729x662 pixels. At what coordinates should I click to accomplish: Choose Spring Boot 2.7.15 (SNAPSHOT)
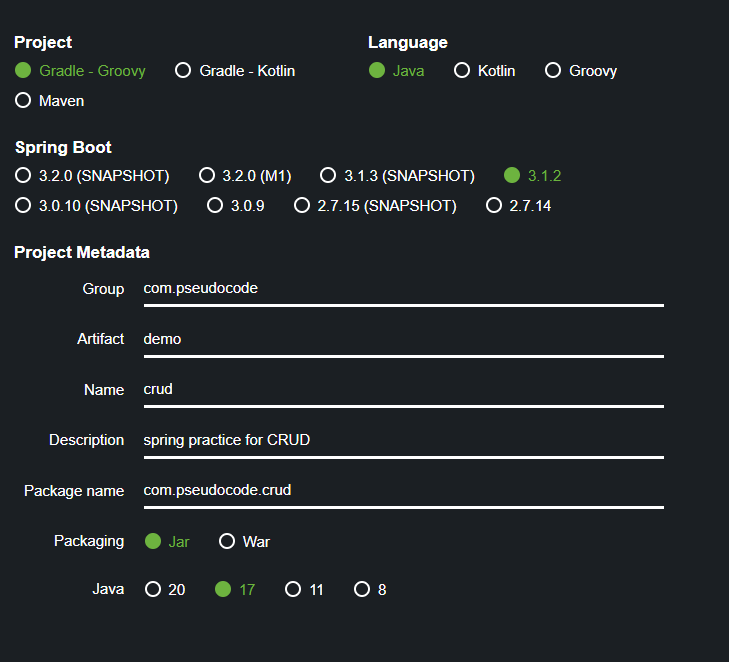pos(375,205)
